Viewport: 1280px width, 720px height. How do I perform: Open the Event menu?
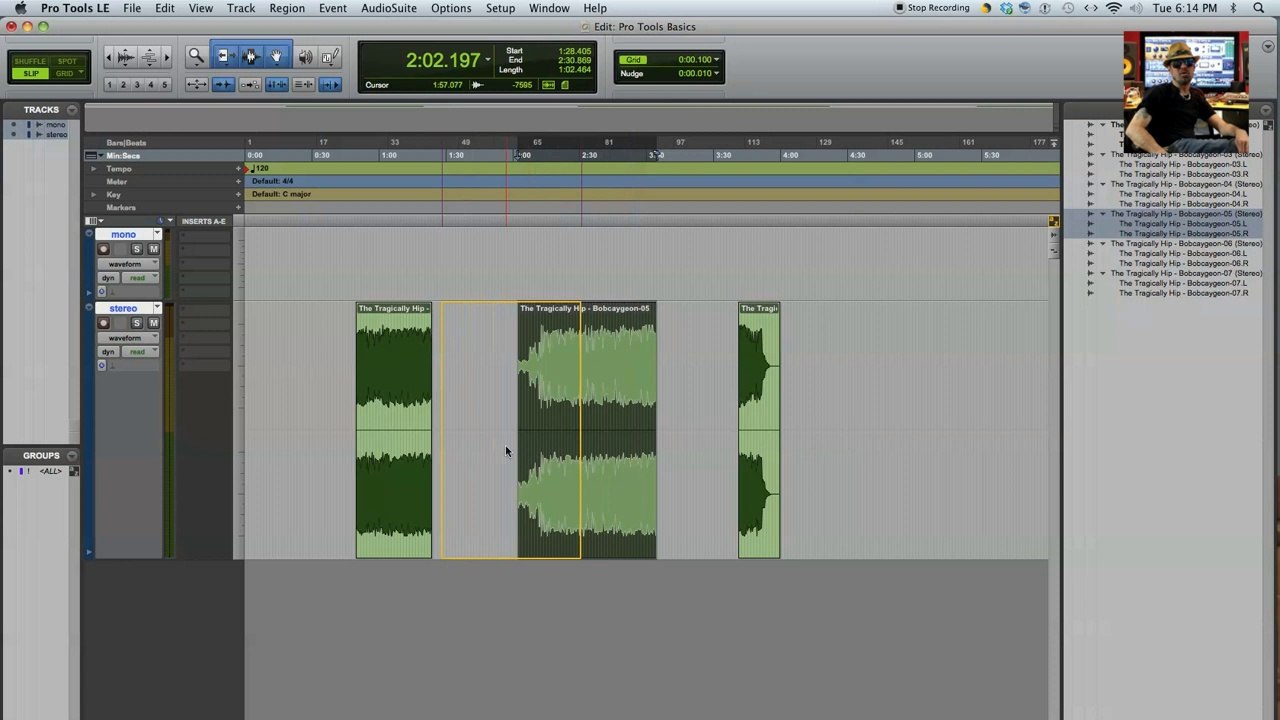click(x=333, y=8)
